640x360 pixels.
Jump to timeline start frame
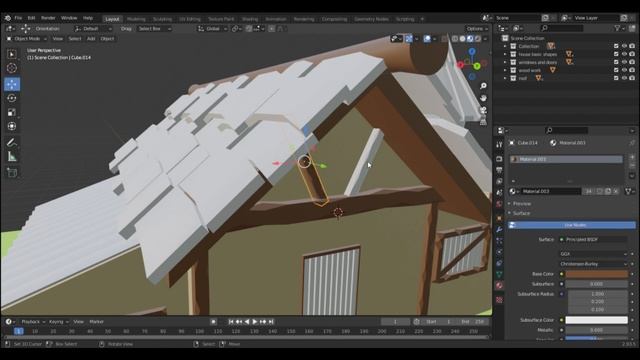coord(231,322)
